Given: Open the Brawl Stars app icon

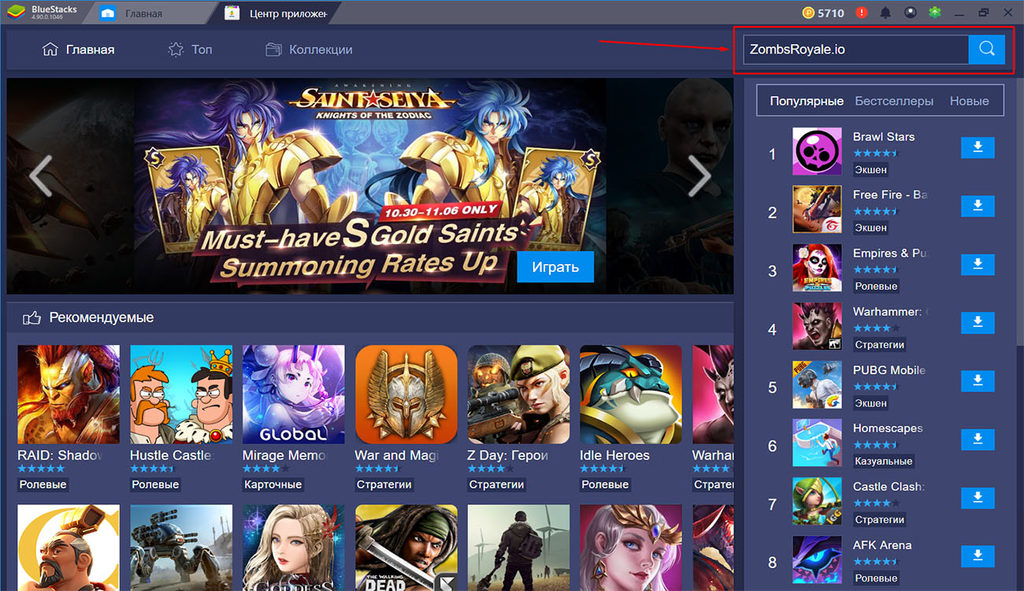Looking at the screenshot, I should [817, 152].
